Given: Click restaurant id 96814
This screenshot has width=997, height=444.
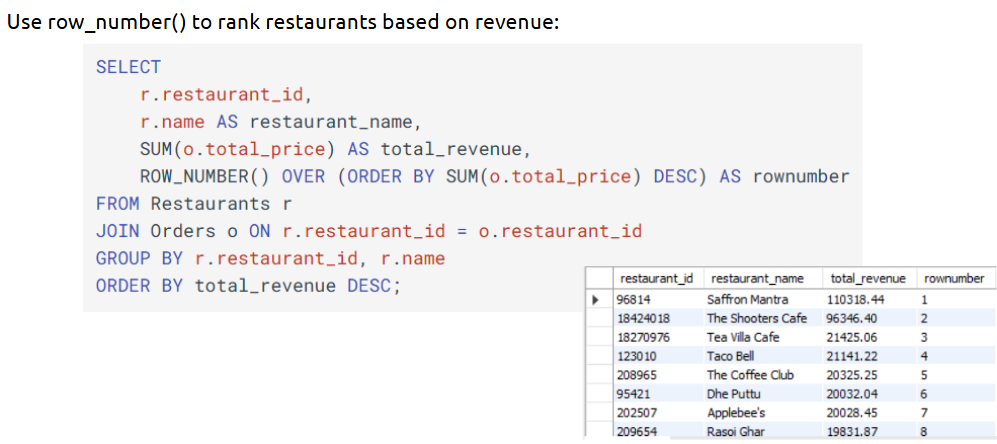Looking at the screenshot, I should pos(632,299).
